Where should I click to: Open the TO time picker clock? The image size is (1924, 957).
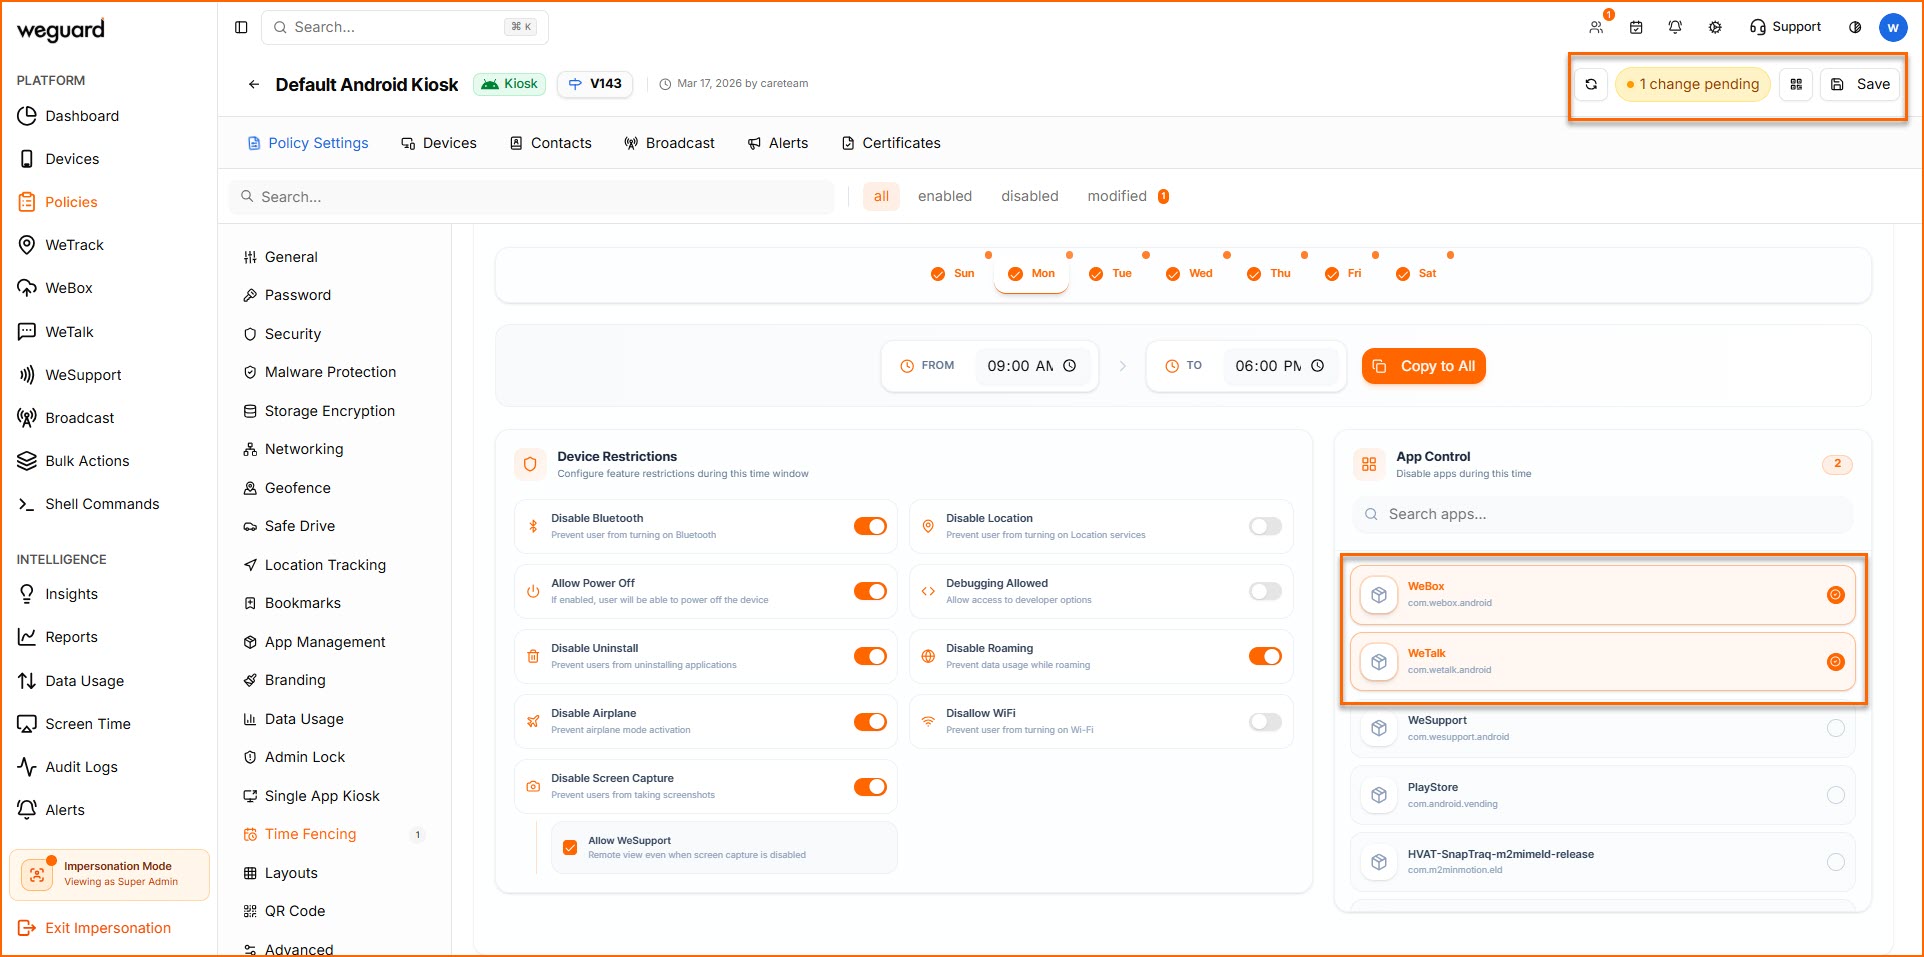[1317, 366]
